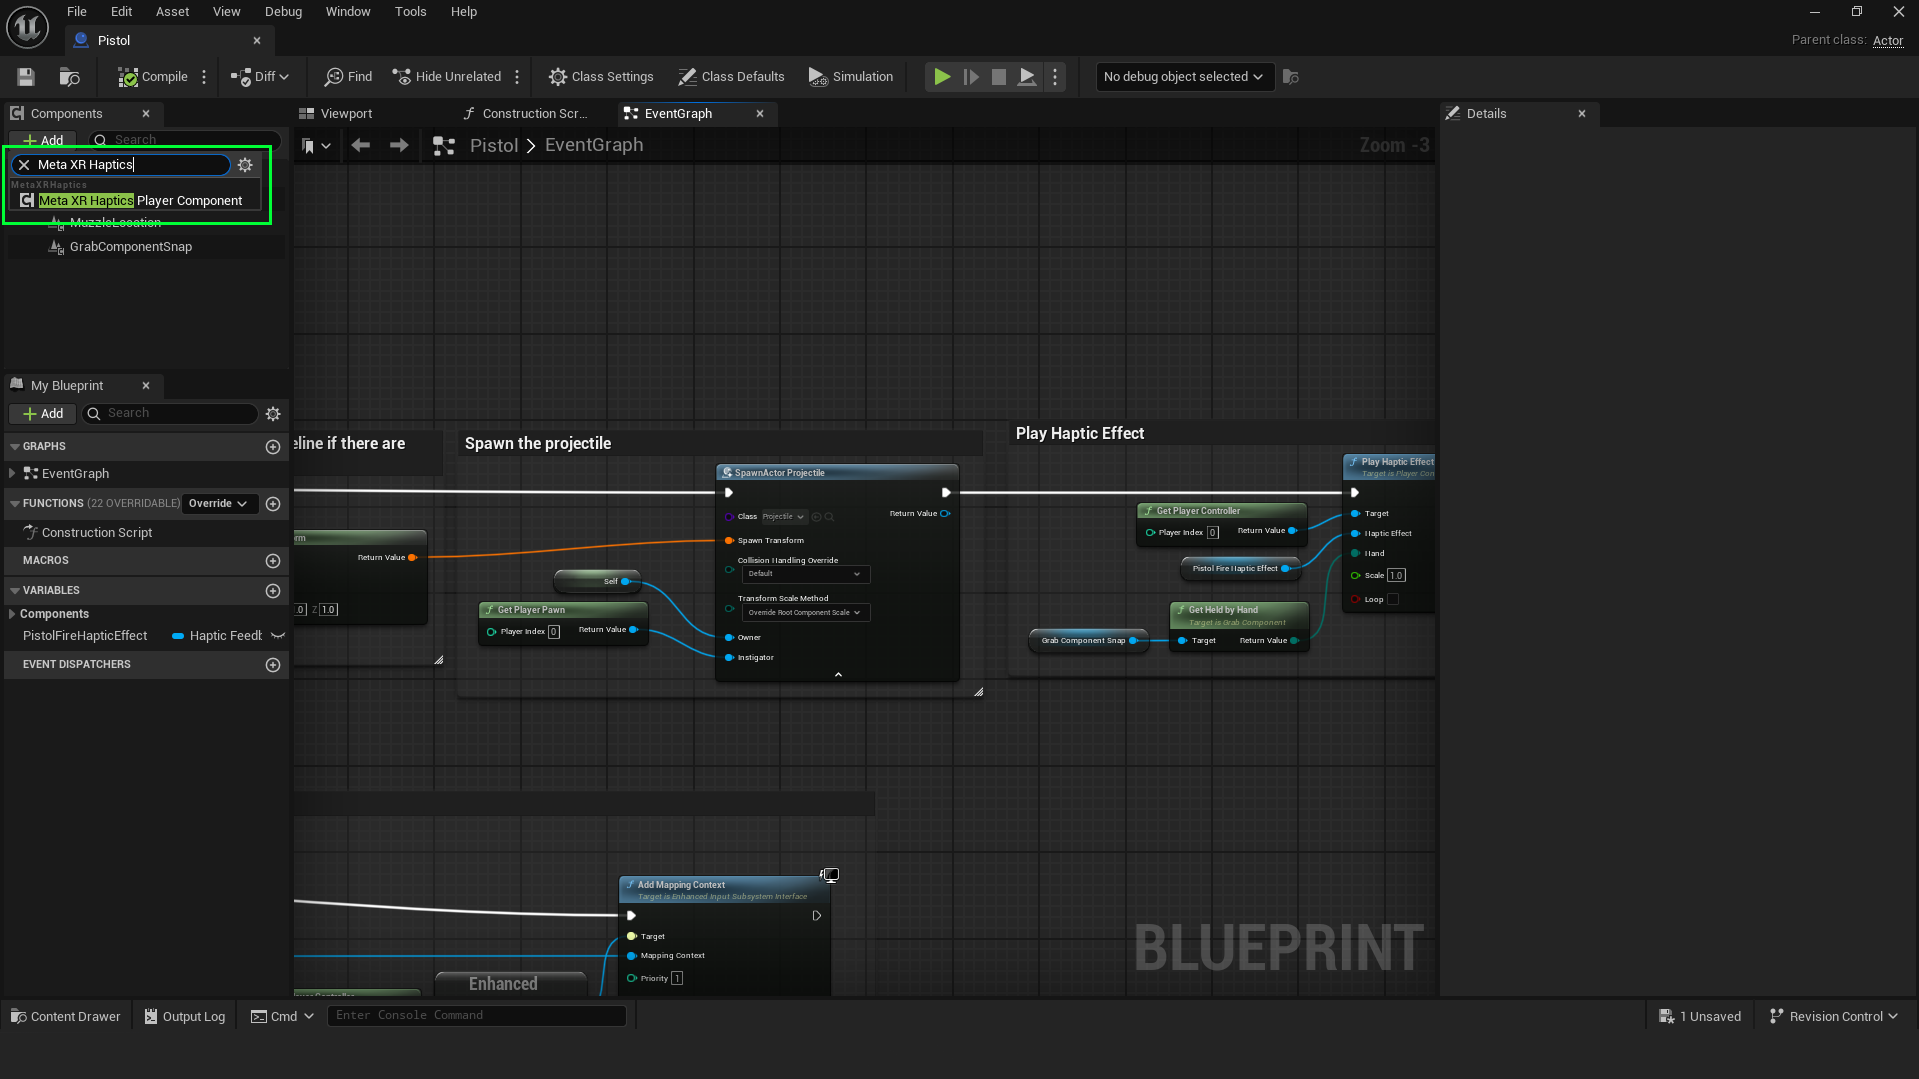The width and height of the screenshot is (1919, 1079).
Task: Open the Cmd type dropdown
Action: click(x=282, y=1016)
